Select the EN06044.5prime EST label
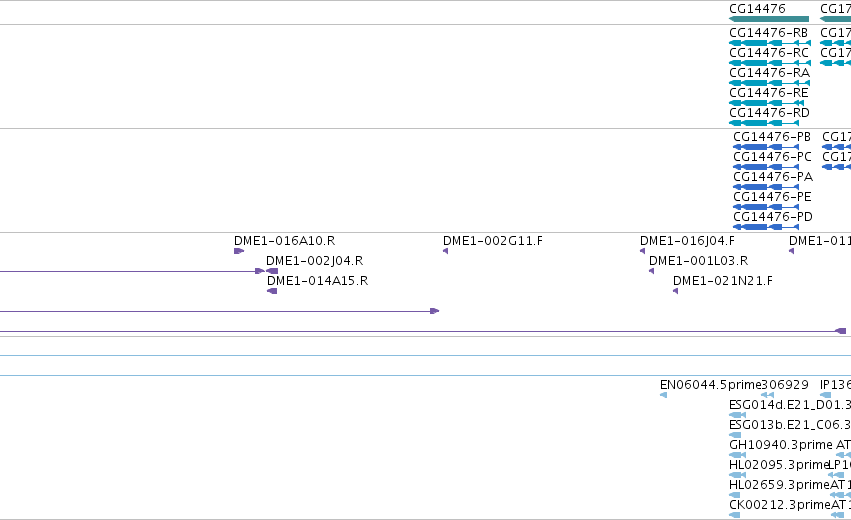 click(x=710, y=385)
